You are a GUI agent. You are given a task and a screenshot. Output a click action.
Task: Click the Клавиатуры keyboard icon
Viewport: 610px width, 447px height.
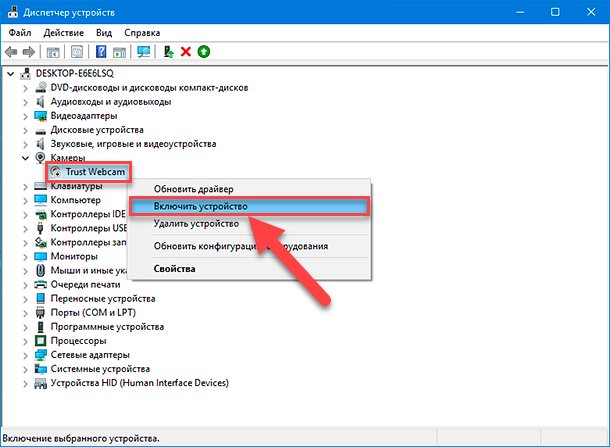coord(40,186)
